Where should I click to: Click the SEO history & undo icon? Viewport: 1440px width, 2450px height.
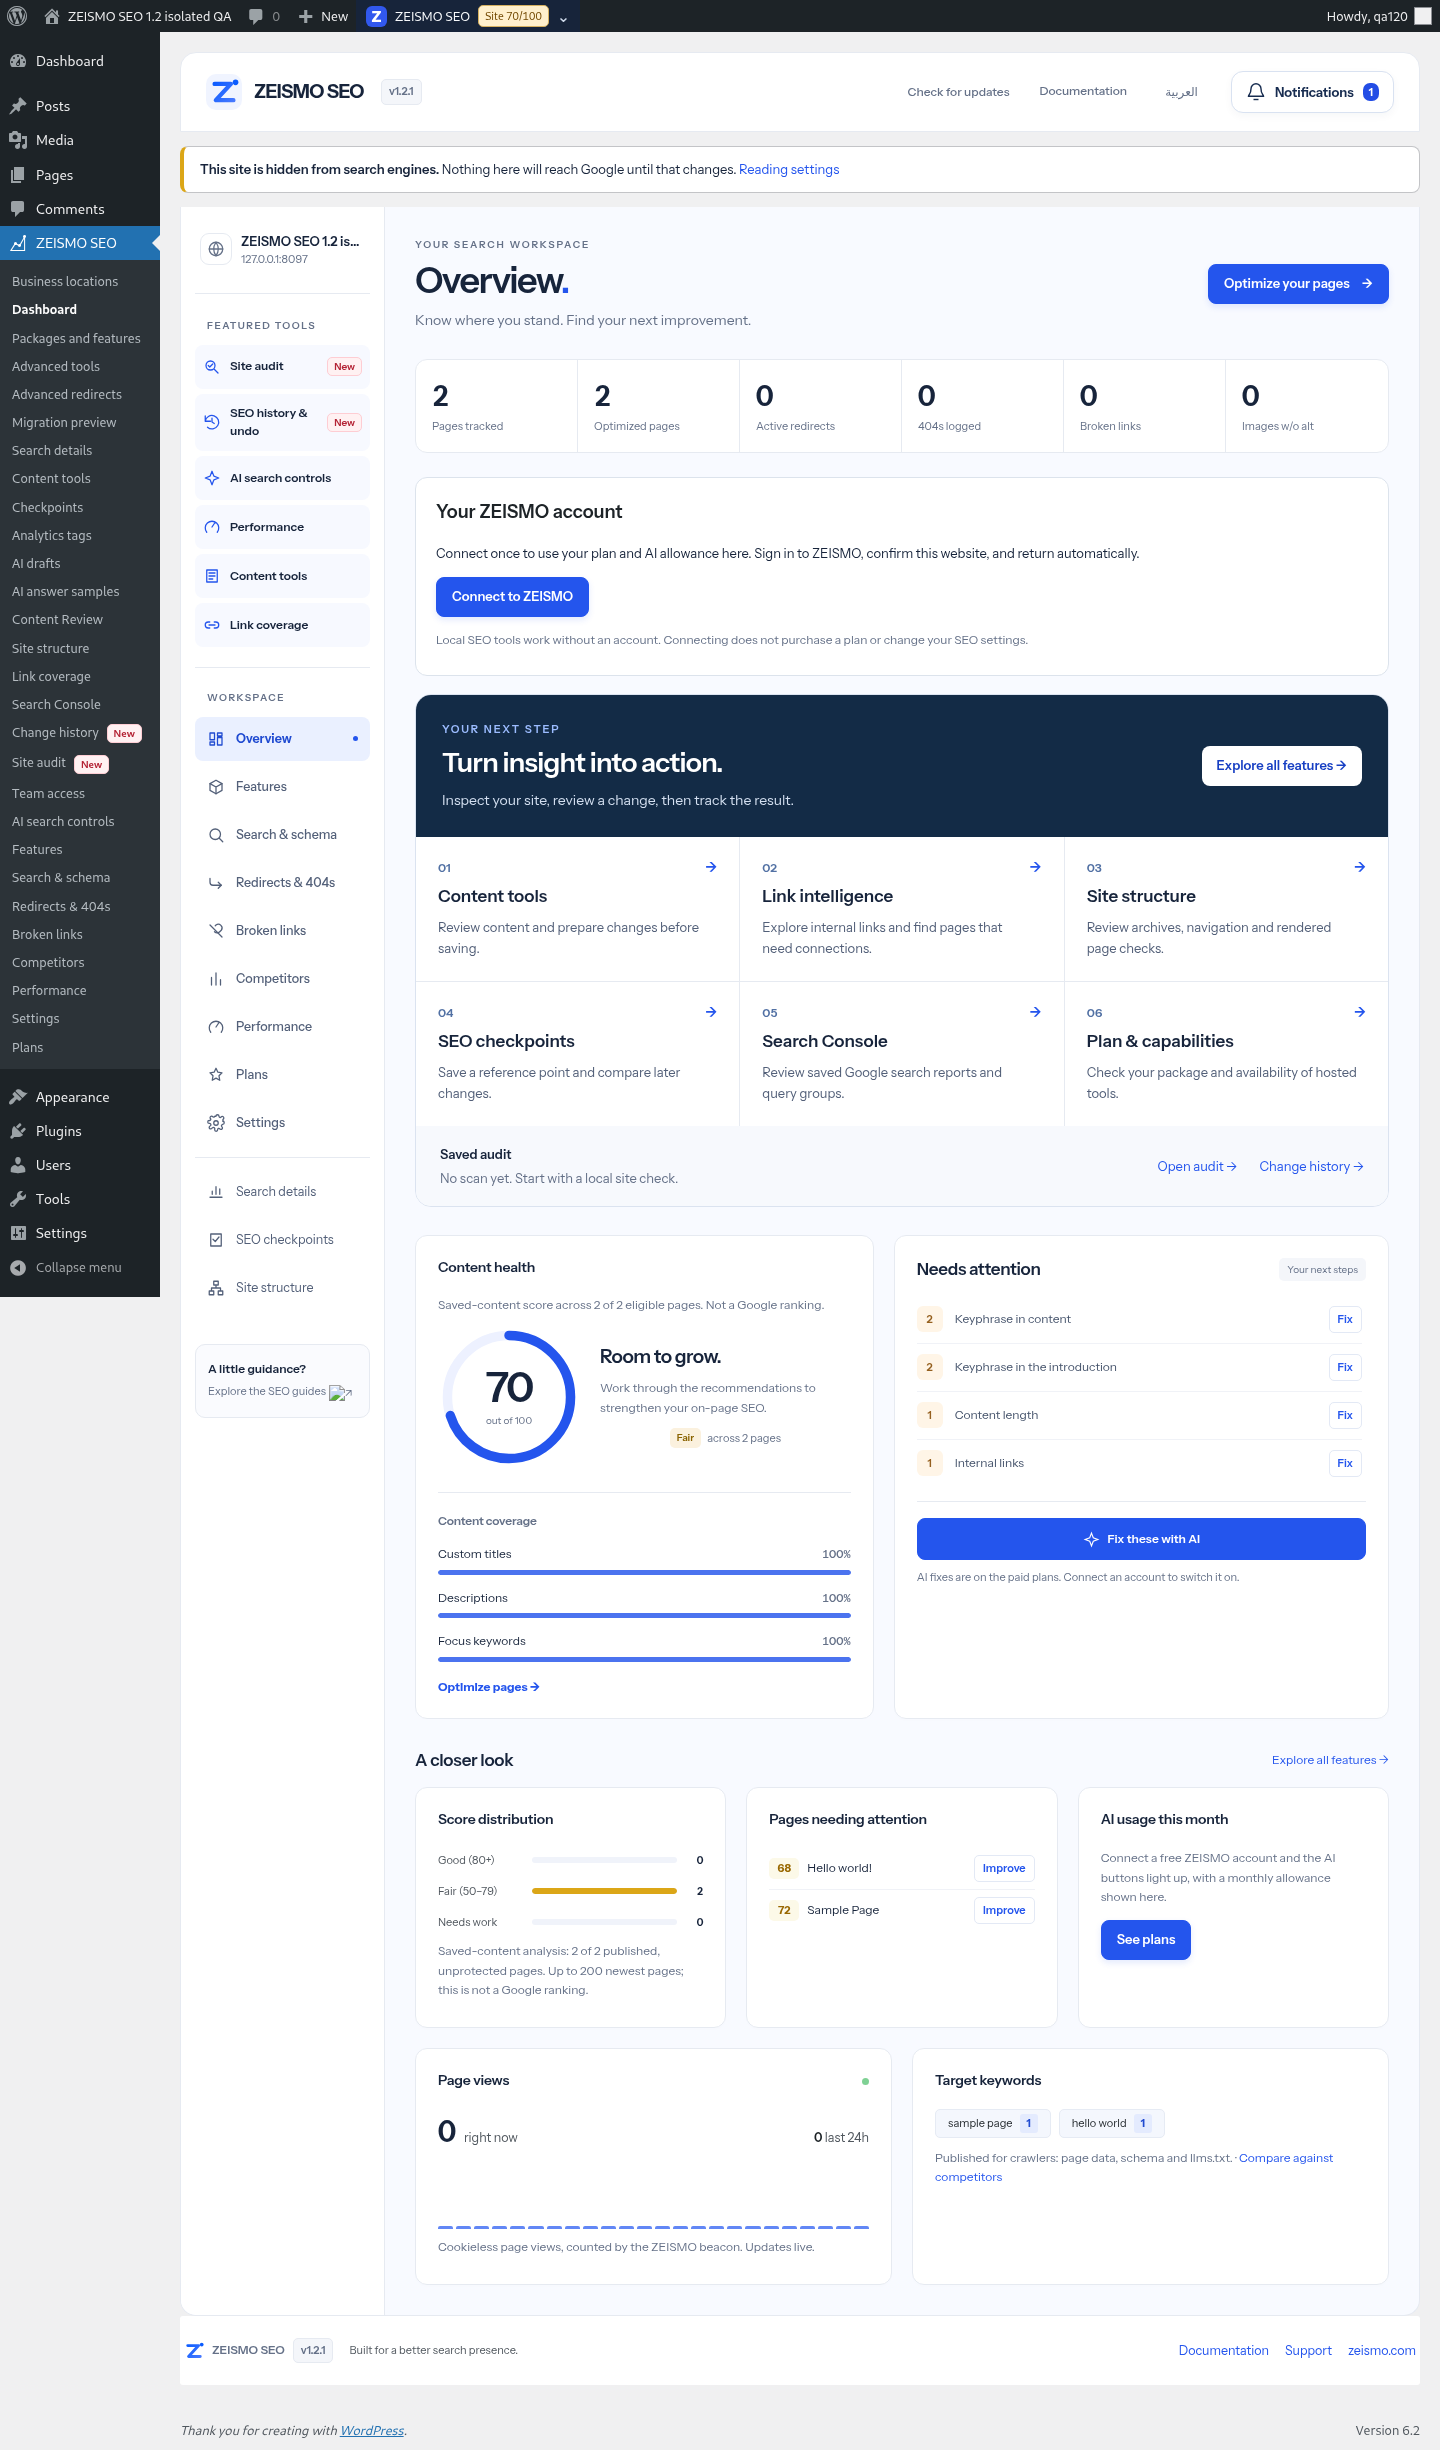click(x=212, y=422)
